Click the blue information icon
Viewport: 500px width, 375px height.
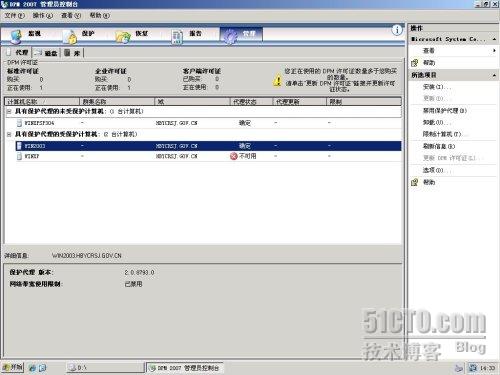coord(397,30)
